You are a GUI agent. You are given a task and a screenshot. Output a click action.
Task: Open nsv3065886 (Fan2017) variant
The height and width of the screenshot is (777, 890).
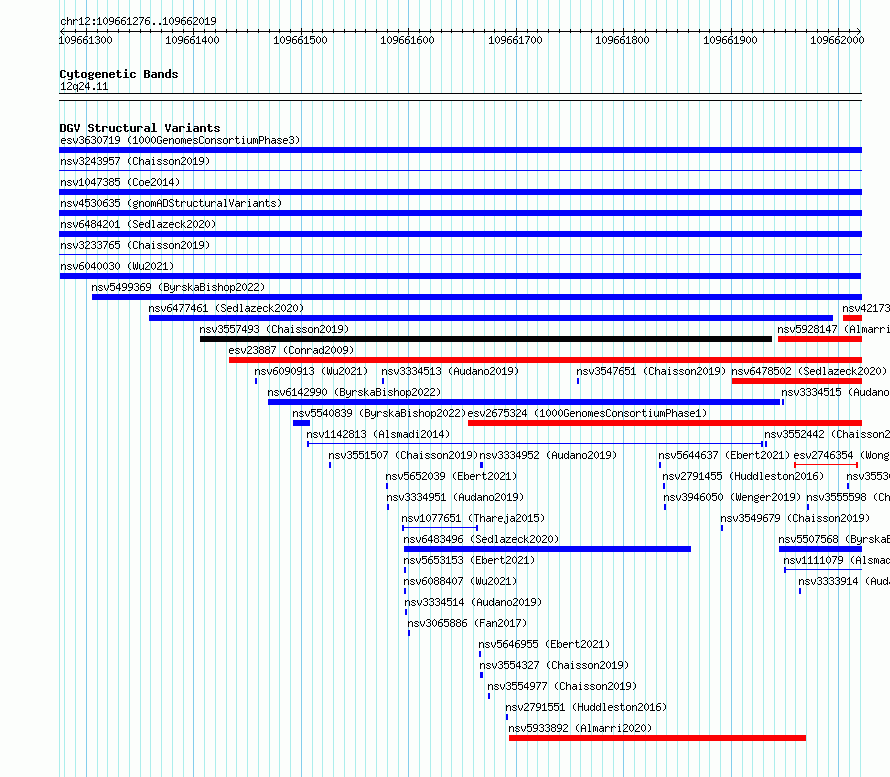click(x=467, y=623)
